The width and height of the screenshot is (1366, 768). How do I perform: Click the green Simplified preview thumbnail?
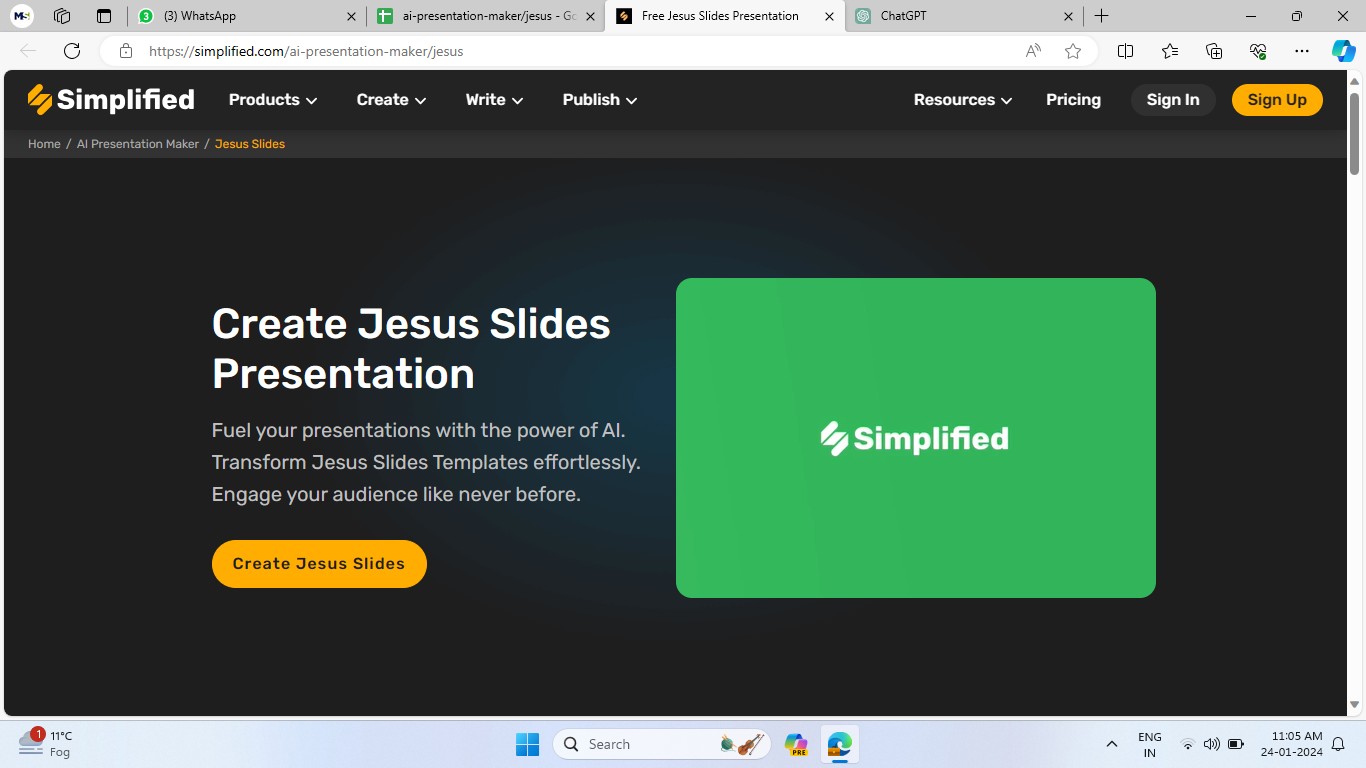pyautogui.click(x=916, y=438)
